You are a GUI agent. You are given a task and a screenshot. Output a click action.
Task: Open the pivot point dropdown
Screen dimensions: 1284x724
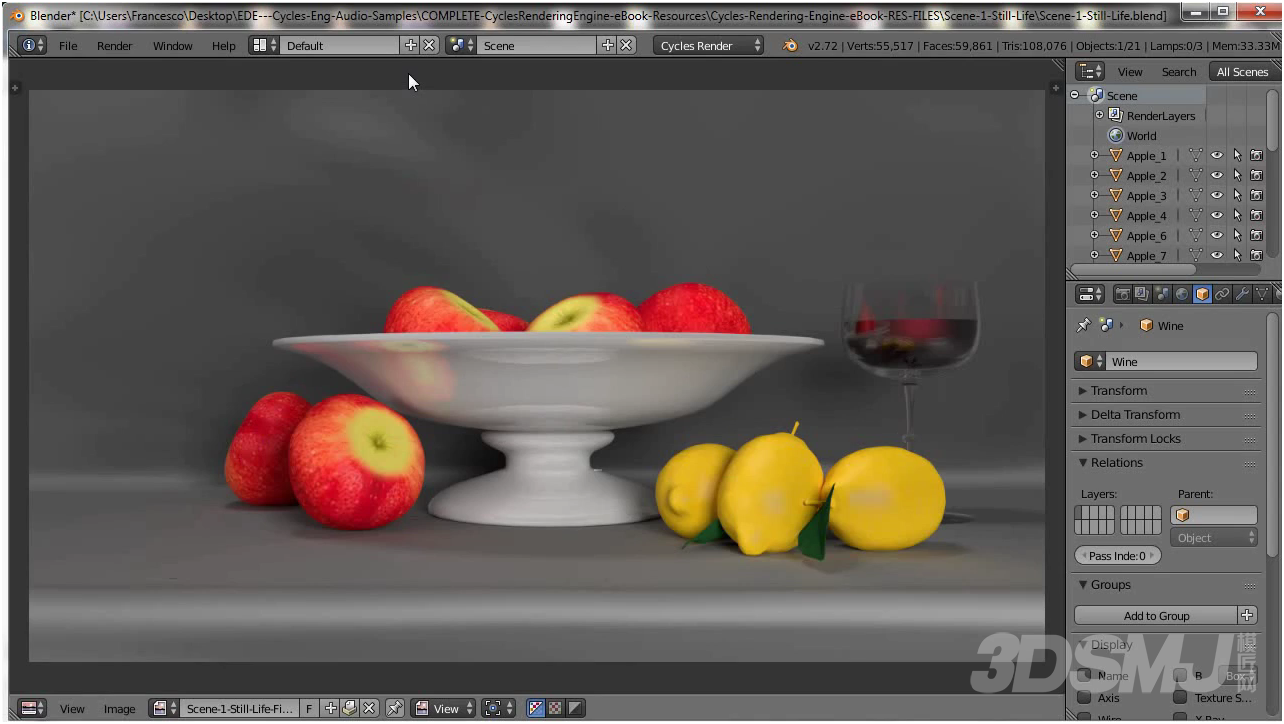click(x=498, y=708)
